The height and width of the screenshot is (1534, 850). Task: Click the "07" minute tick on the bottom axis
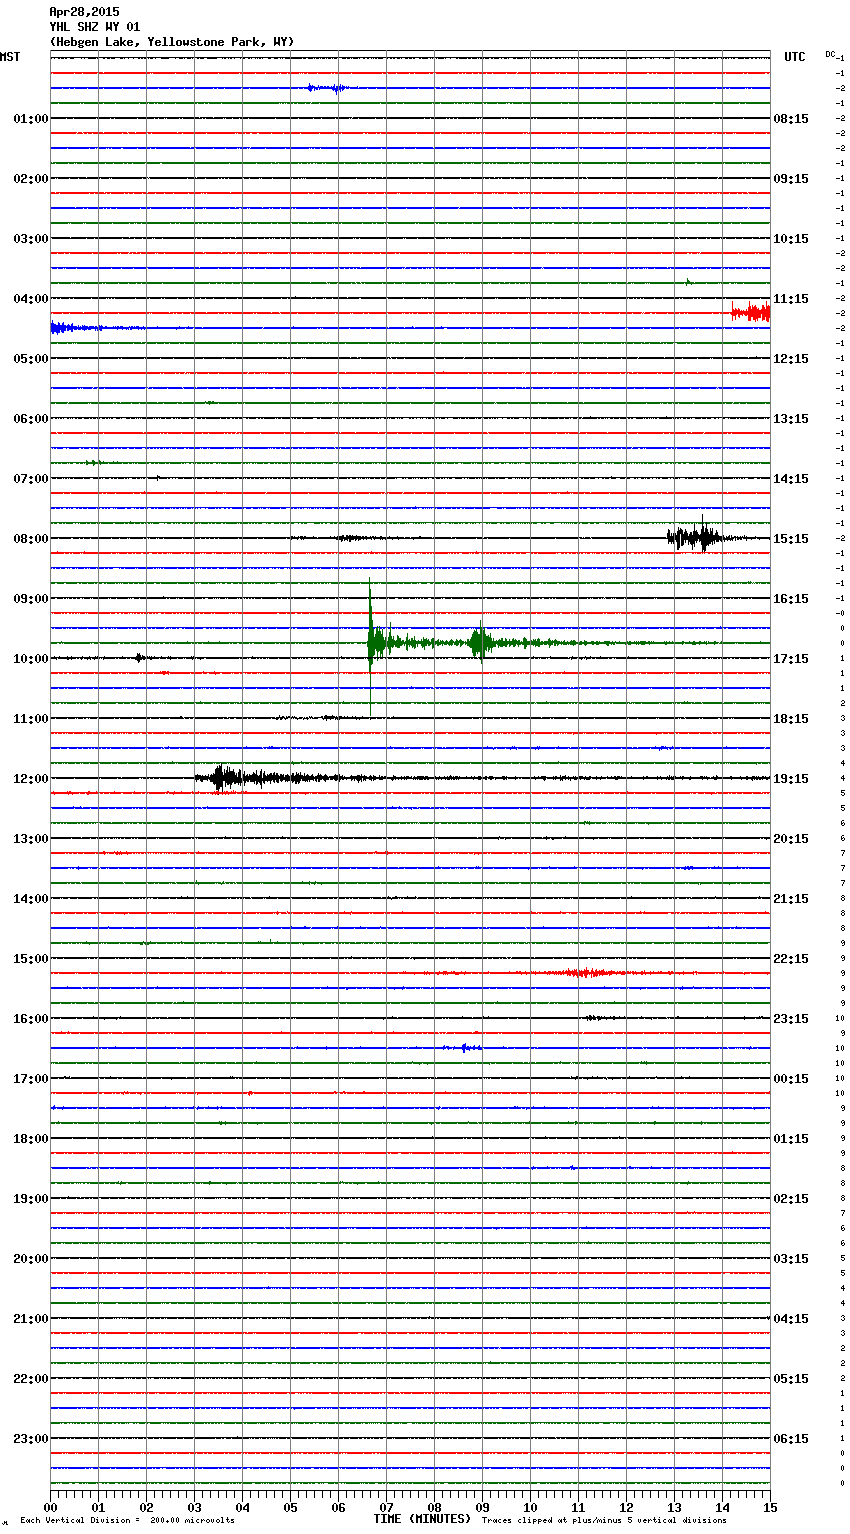tap(386, 1507)
